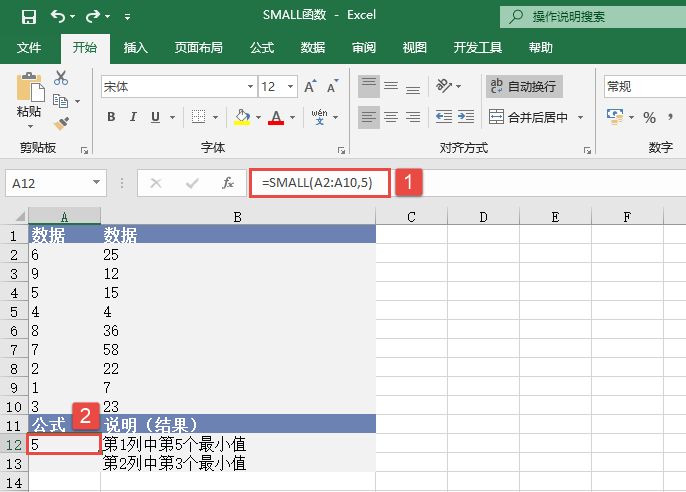
Task: Toggle Bold formatting
Action: (111, 118)
